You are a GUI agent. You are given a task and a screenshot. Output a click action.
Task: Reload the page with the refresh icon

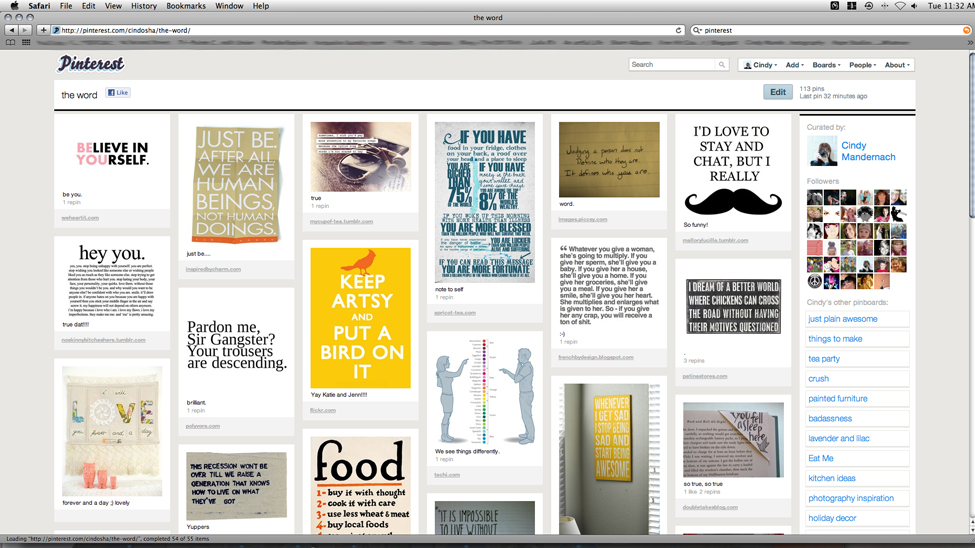tap(678, 30)
